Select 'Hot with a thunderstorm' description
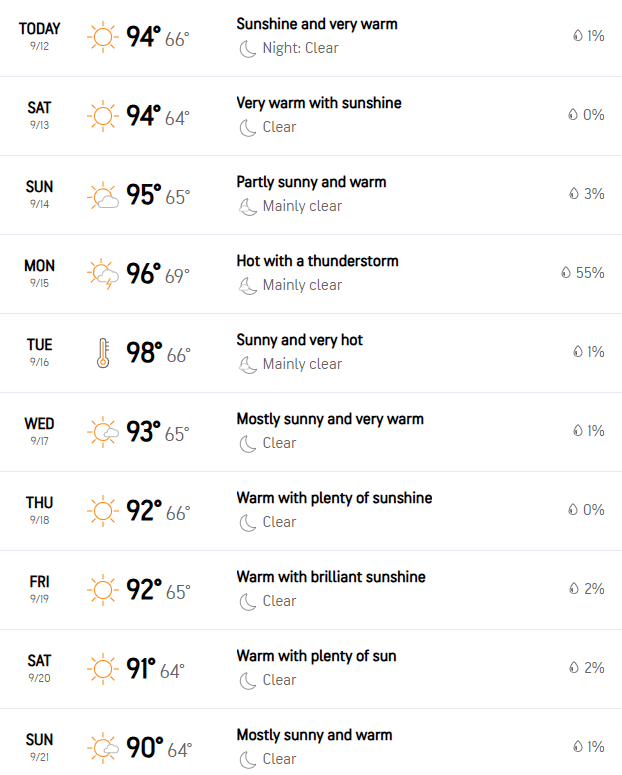Viewport: 622px width, 775px height. pos(317,261)
